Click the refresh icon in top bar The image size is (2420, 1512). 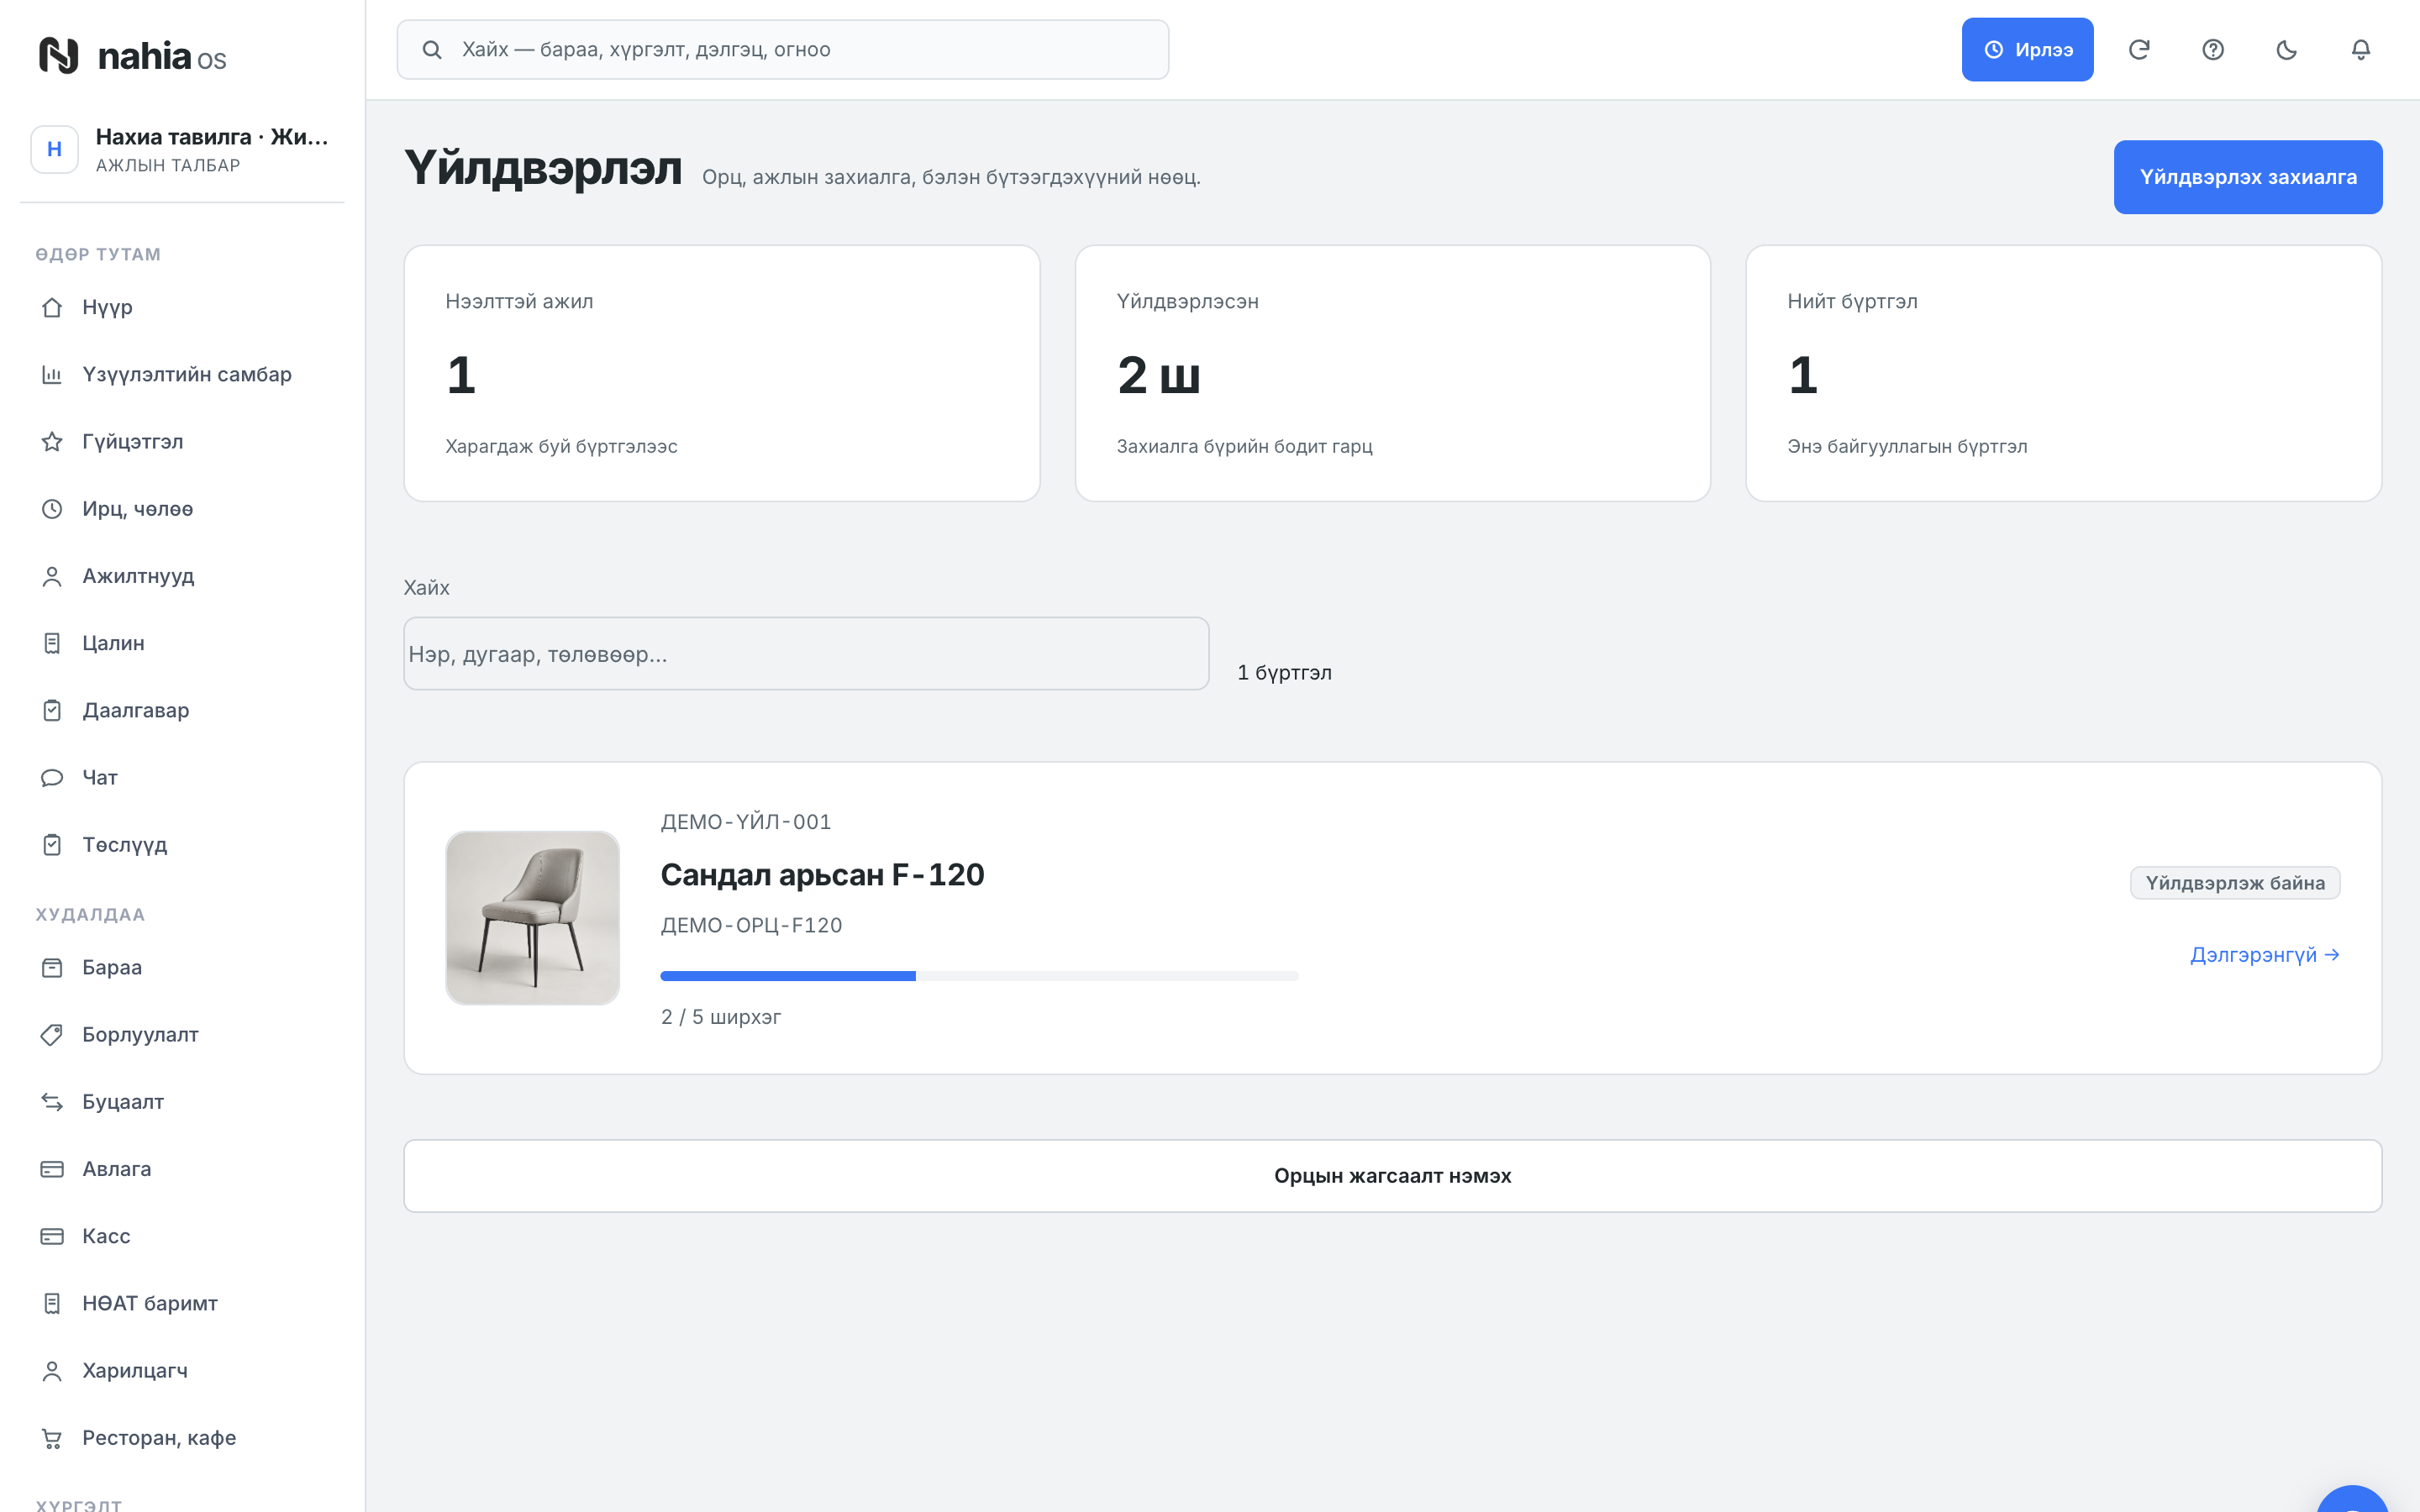(x=2139, y=50)
